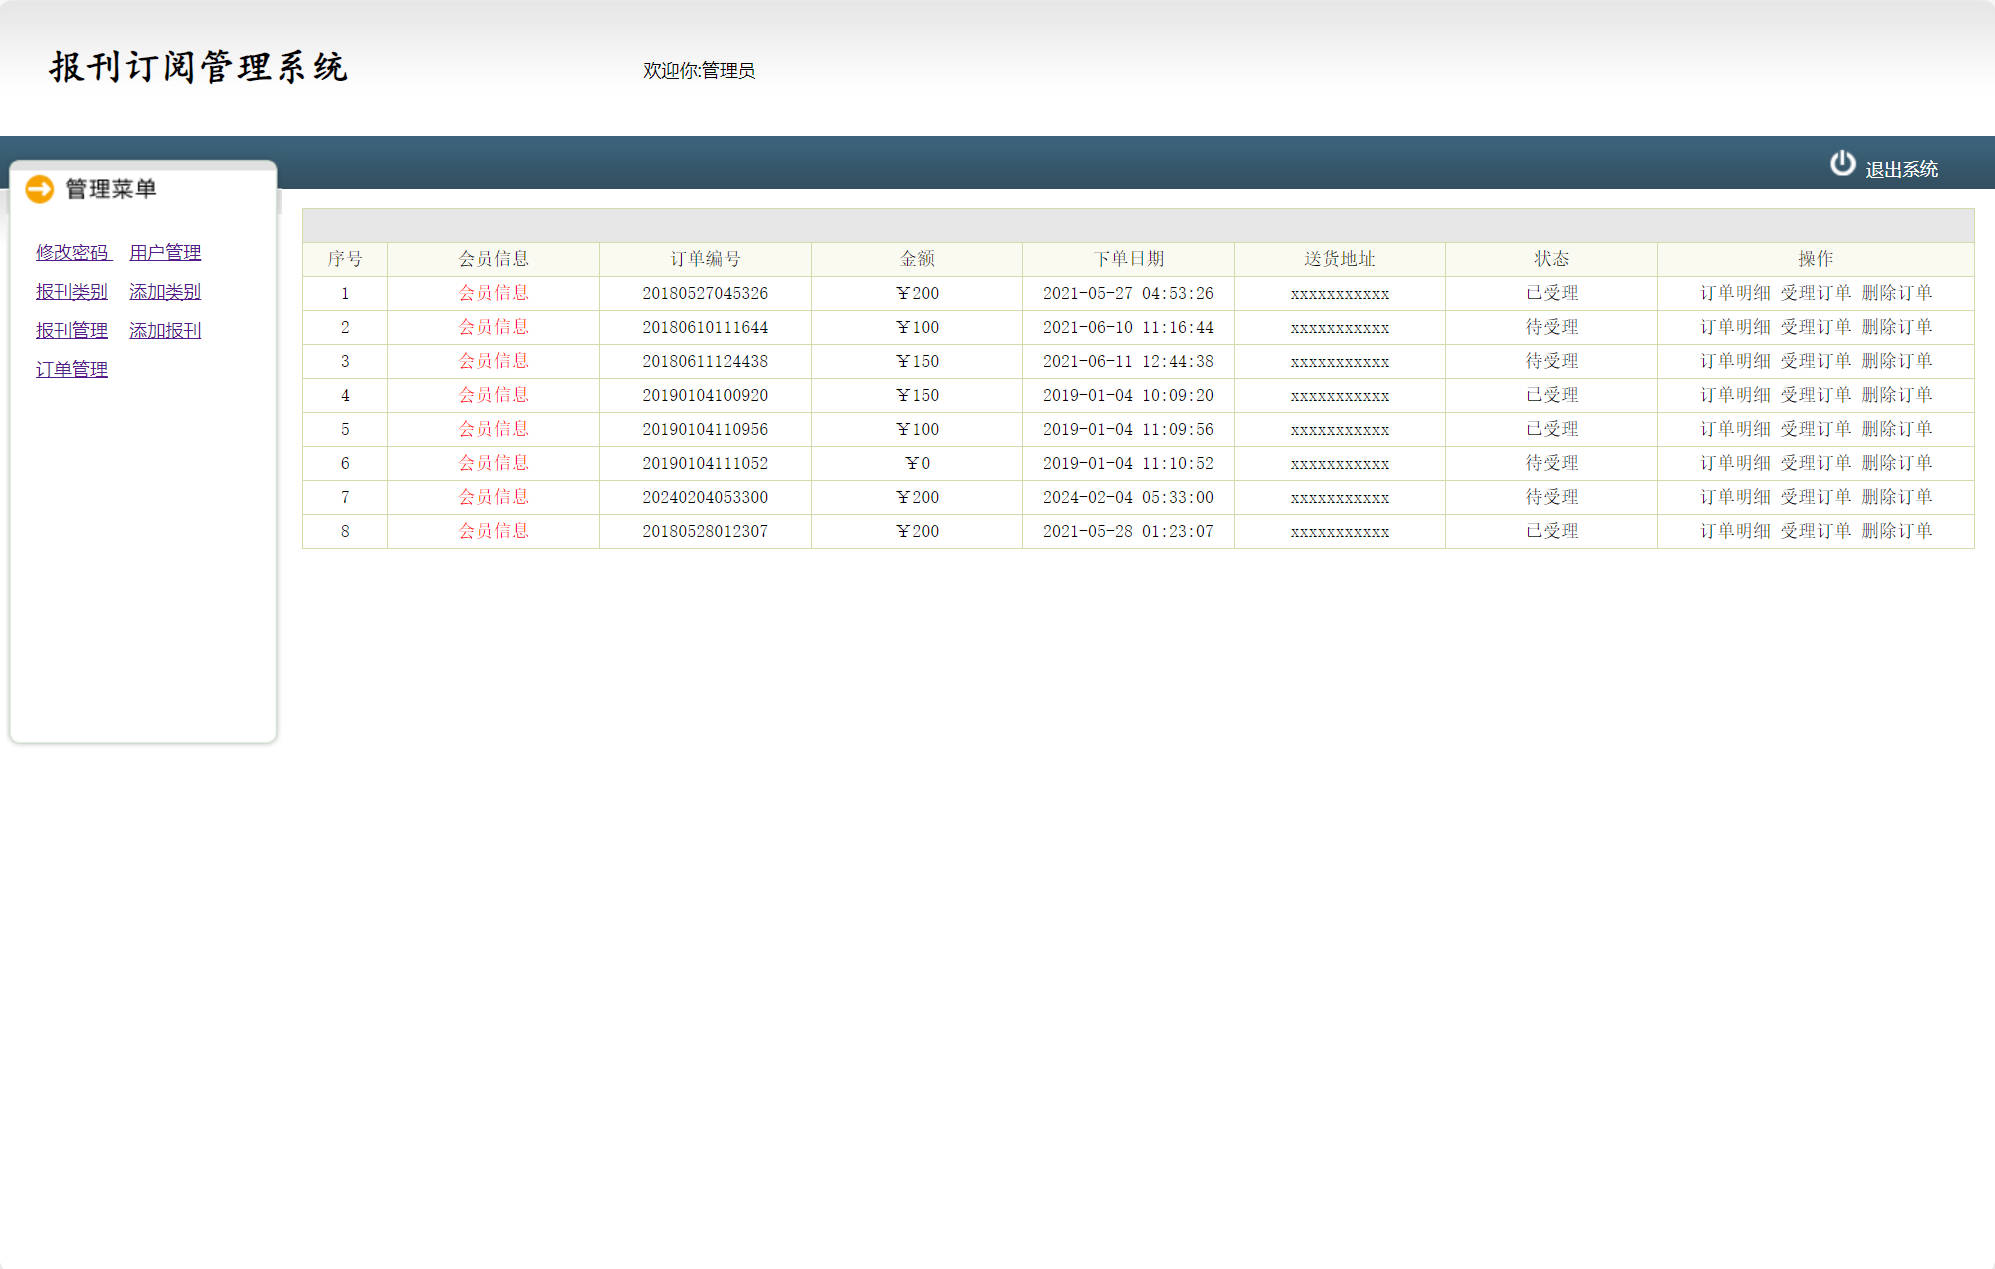This screenshot has height=1269, width=1995.
Task: Open 会员信息 link in row 7
Action: point(493,497)
